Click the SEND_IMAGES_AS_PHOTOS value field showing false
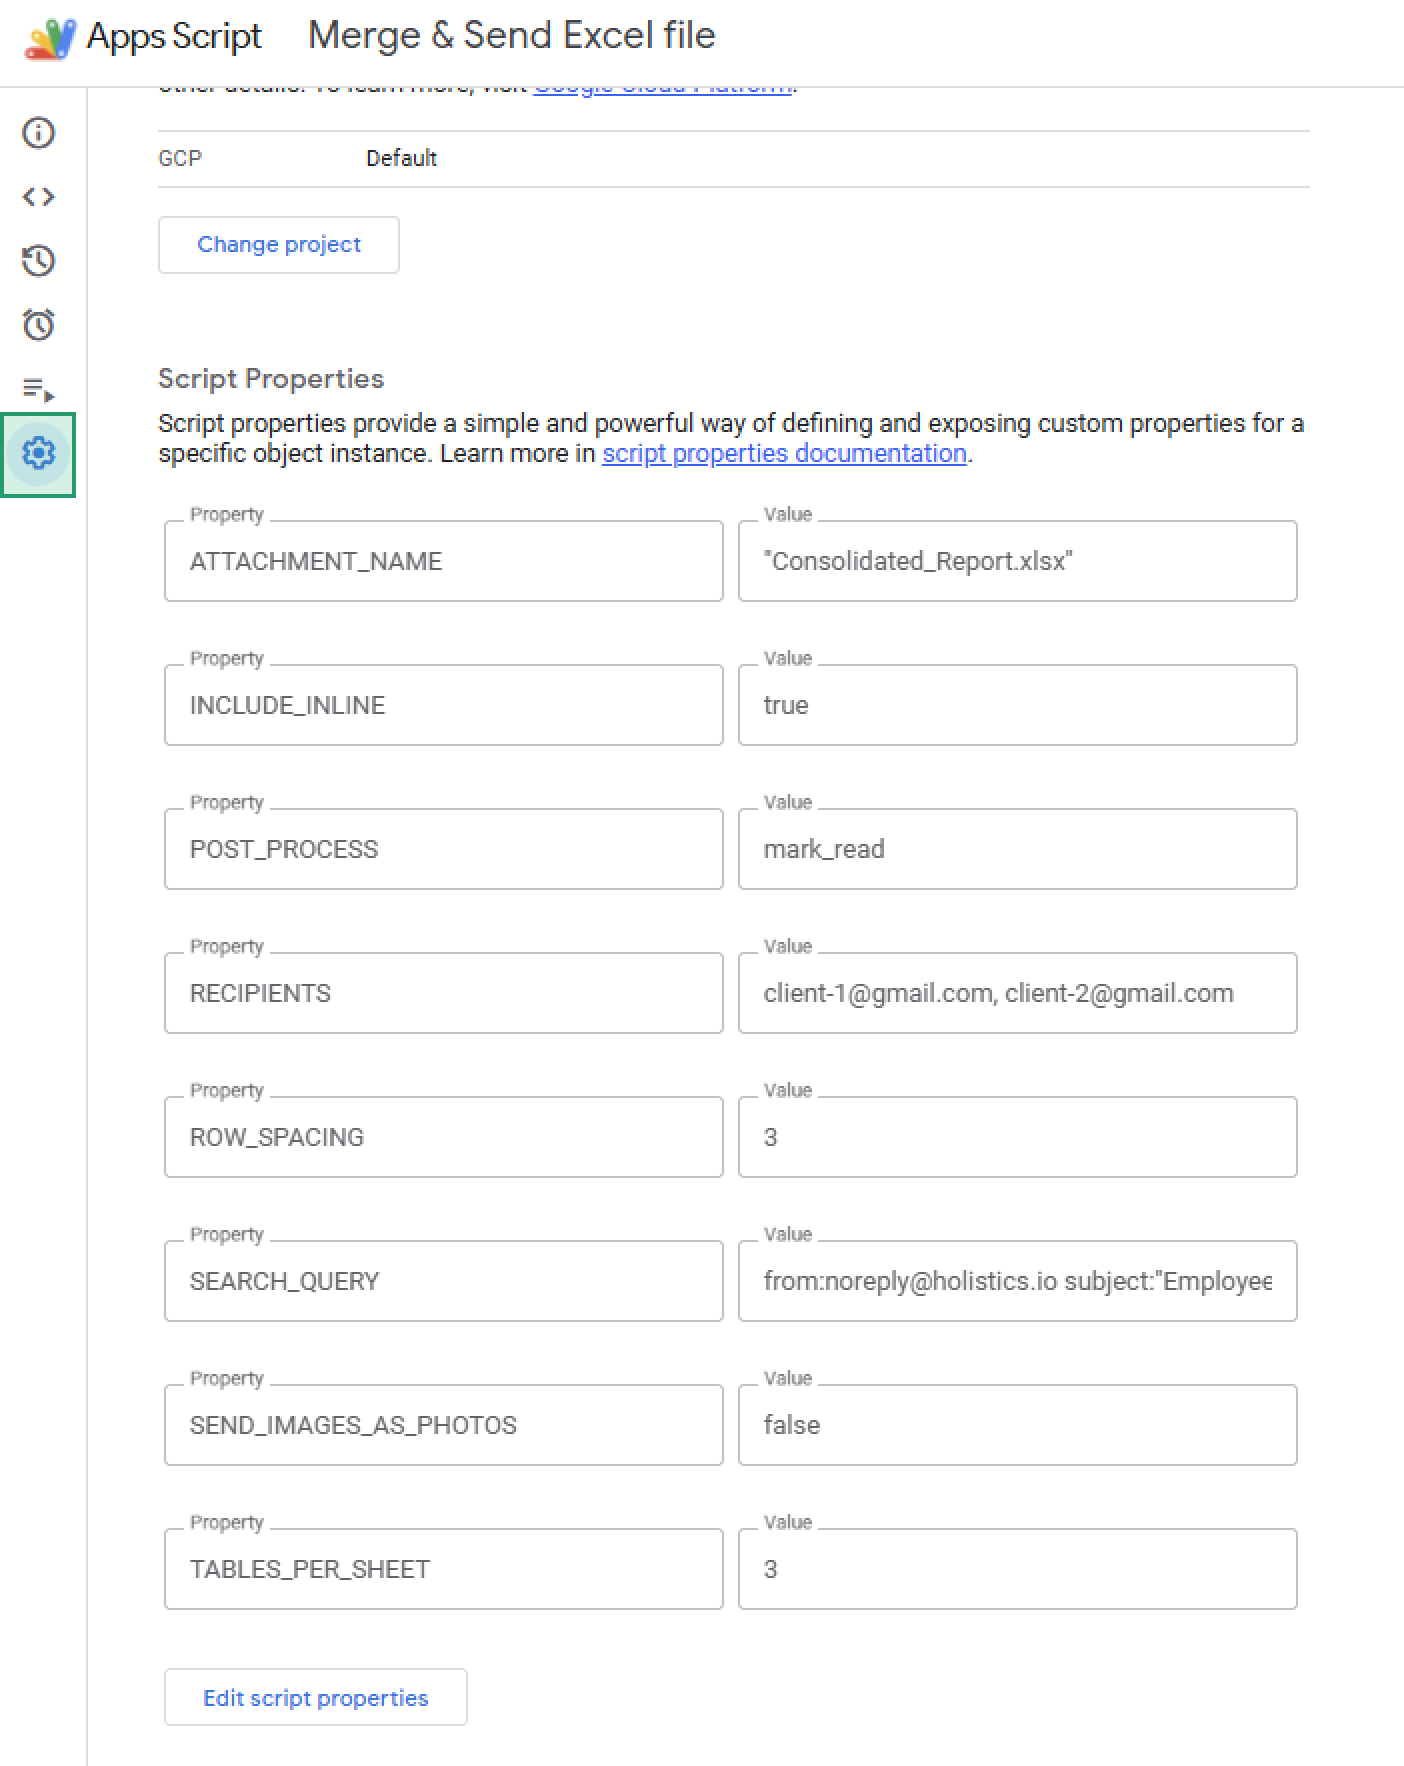 1017,1425
